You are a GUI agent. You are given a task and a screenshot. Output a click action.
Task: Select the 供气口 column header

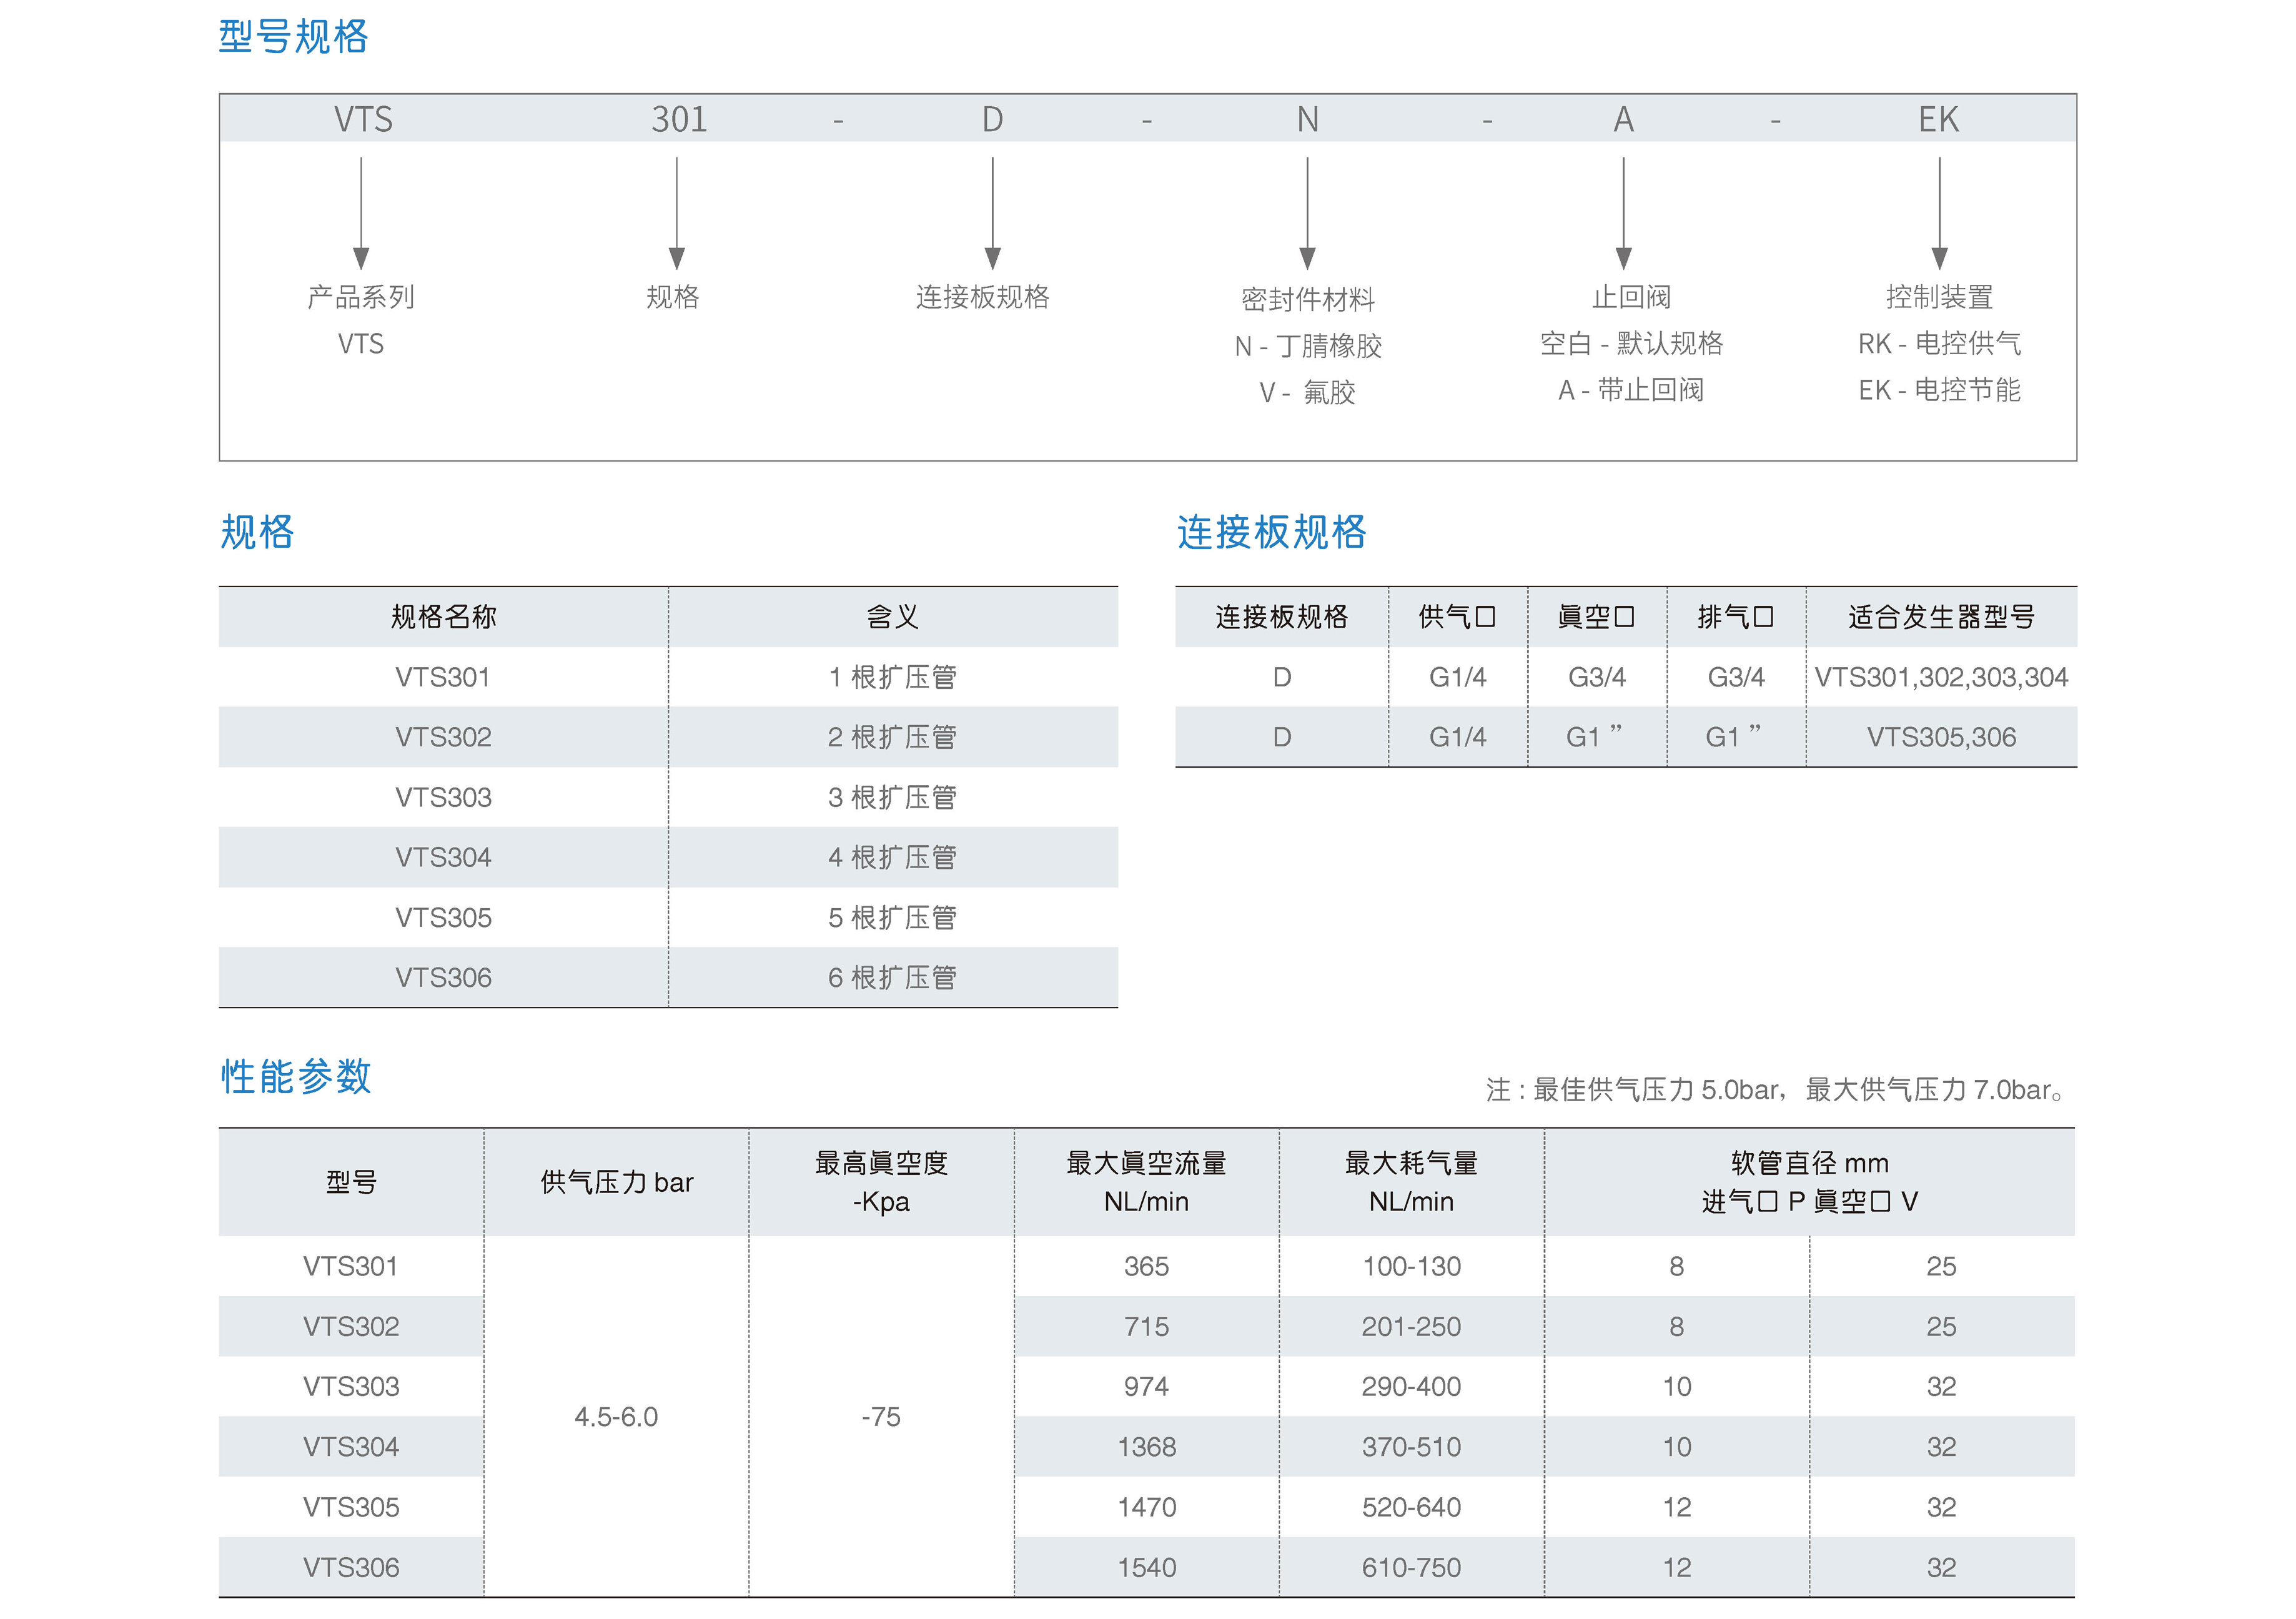coord(1457,617)
